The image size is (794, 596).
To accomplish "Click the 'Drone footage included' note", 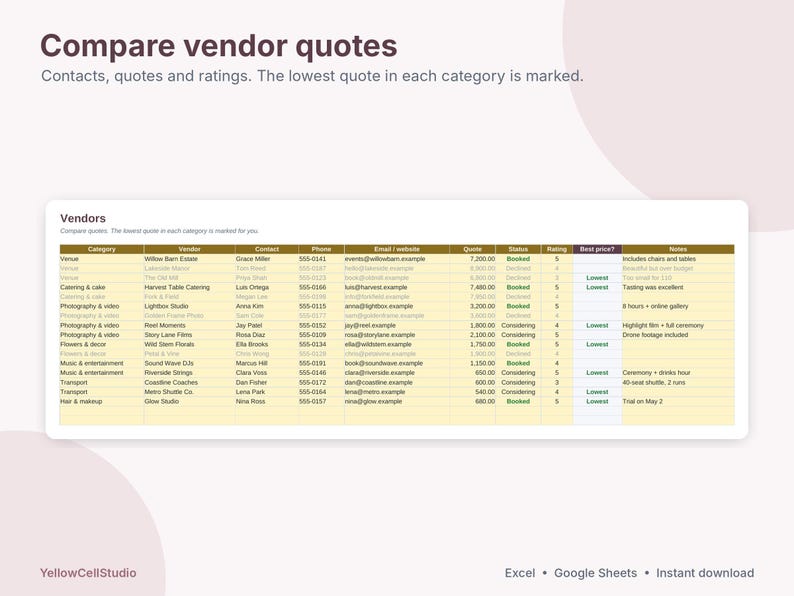I will 655,335.
